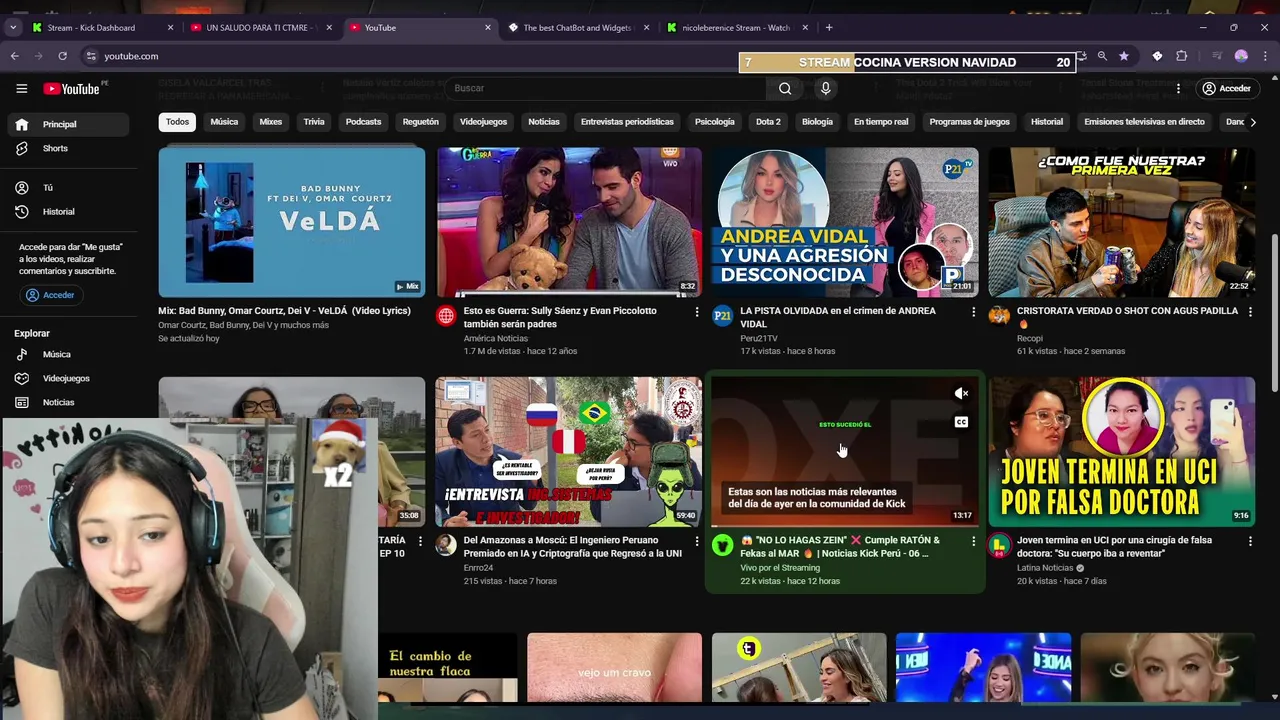Screen dimensions: 1280x720
Task: Select the Dota 2 filter chip
Action: pos(768,122)
